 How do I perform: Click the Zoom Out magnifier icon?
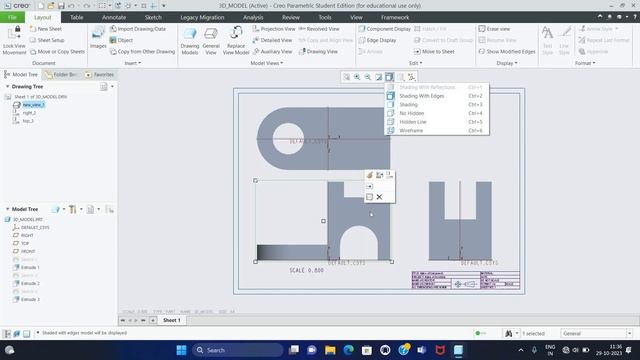[368, 77]
